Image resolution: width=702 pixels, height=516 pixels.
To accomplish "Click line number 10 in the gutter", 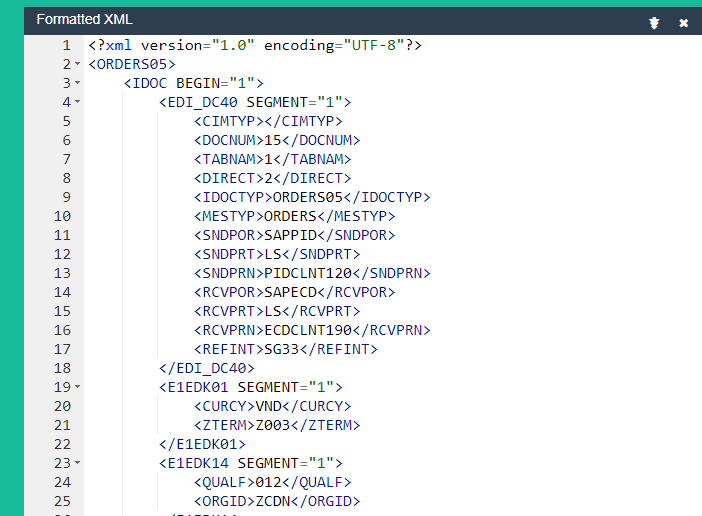I will coord(61,217).
